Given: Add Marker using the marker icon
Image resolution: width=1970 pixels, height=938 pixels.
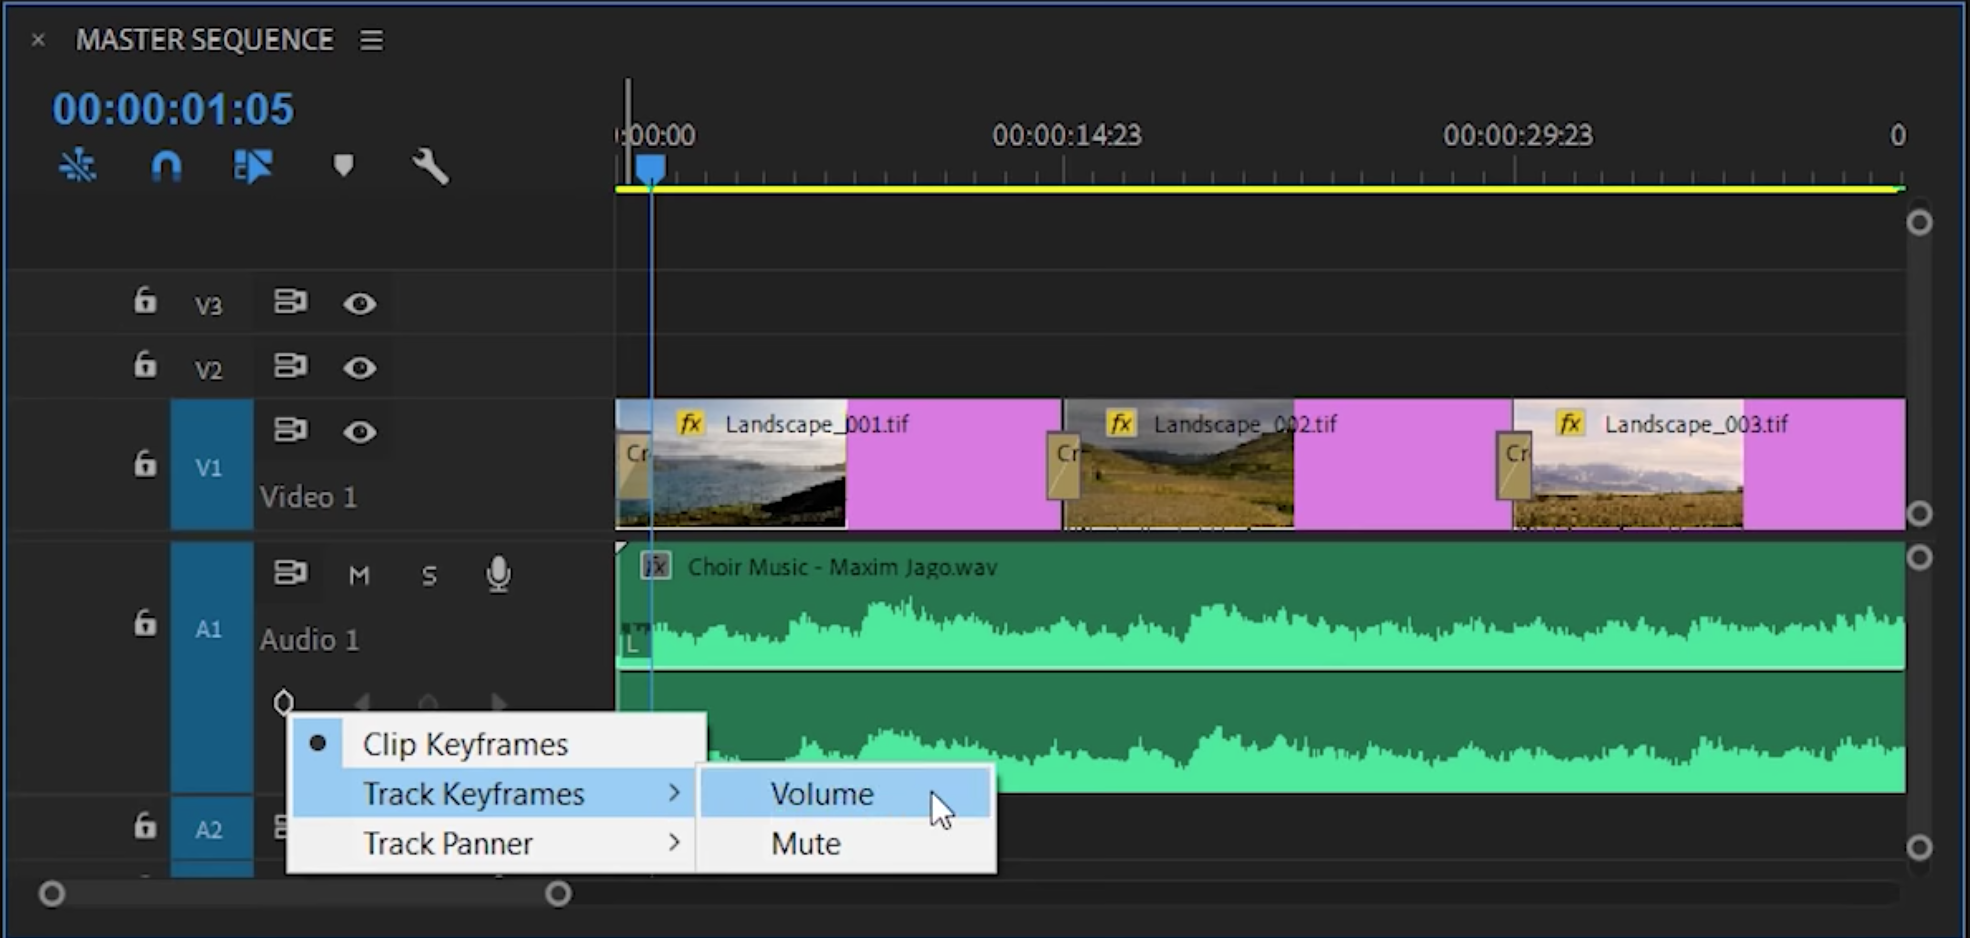Looking at the screenshot, I should [x=343, y=165].
